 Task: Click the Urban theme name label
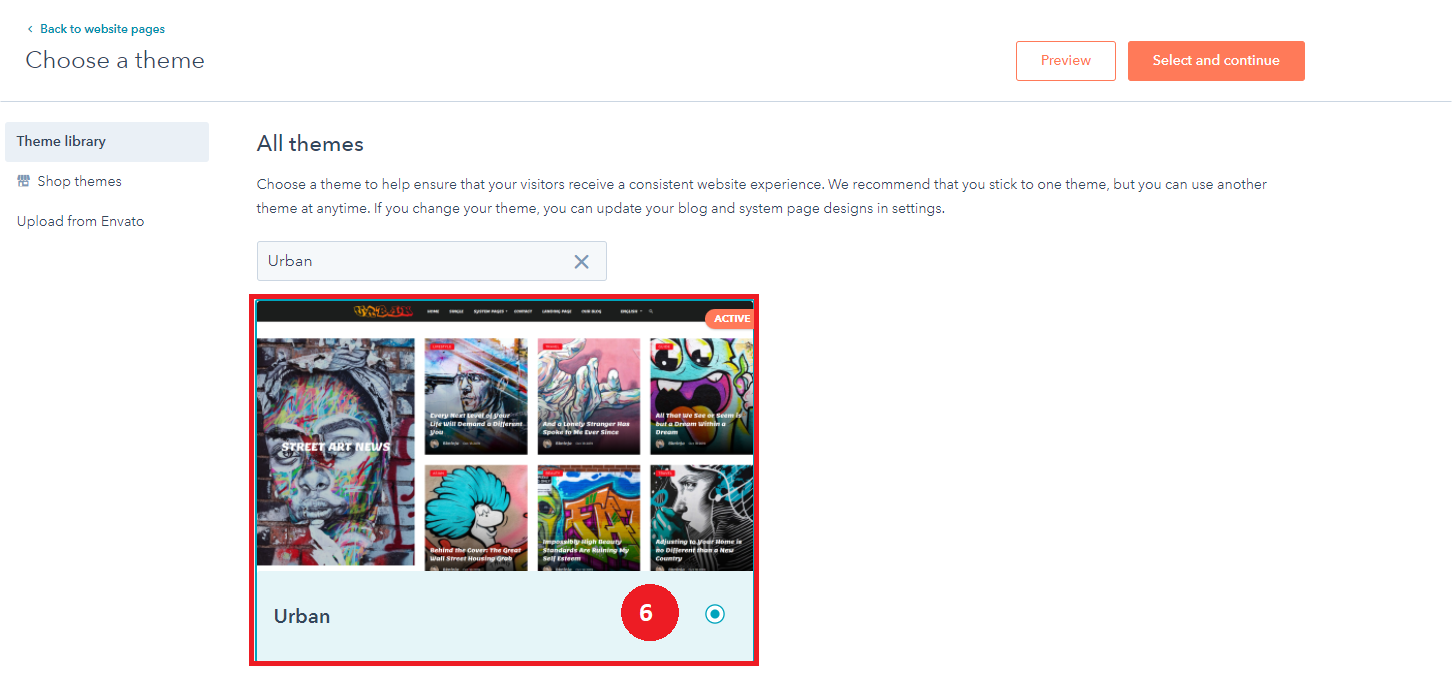click(302, 616)
